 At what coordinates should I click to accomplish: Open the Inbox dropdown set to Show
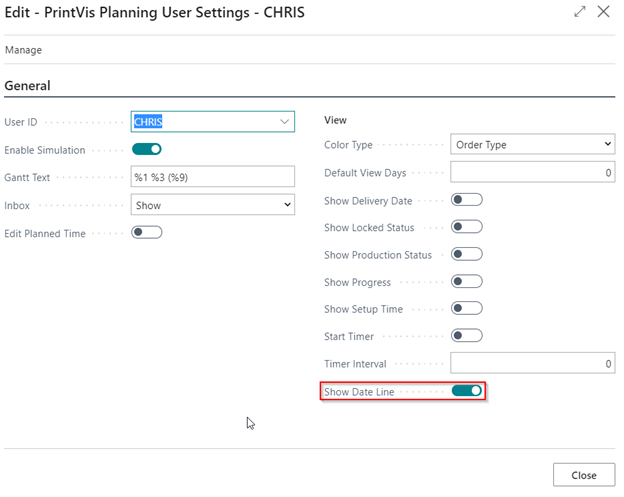213,205
